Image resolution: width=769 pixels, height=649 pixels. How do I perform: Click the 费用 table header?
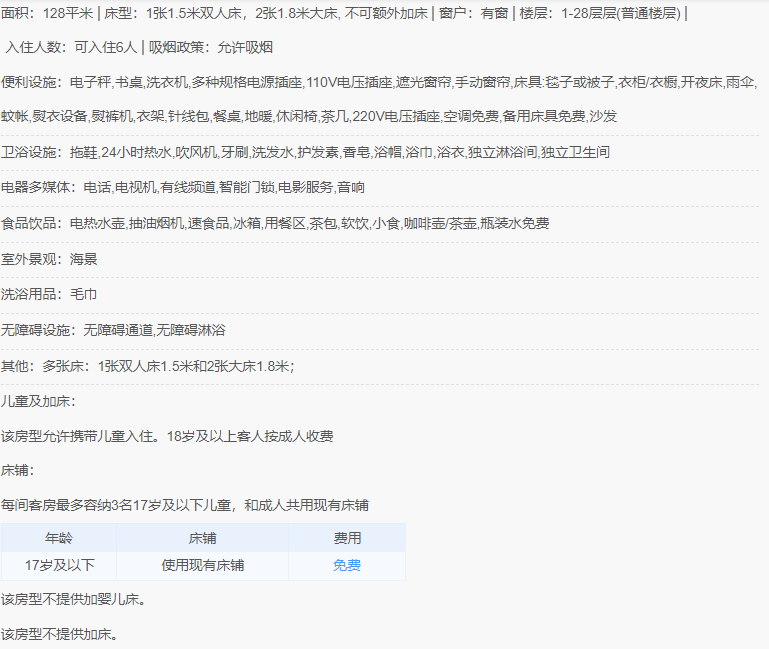tap(347, 538)
